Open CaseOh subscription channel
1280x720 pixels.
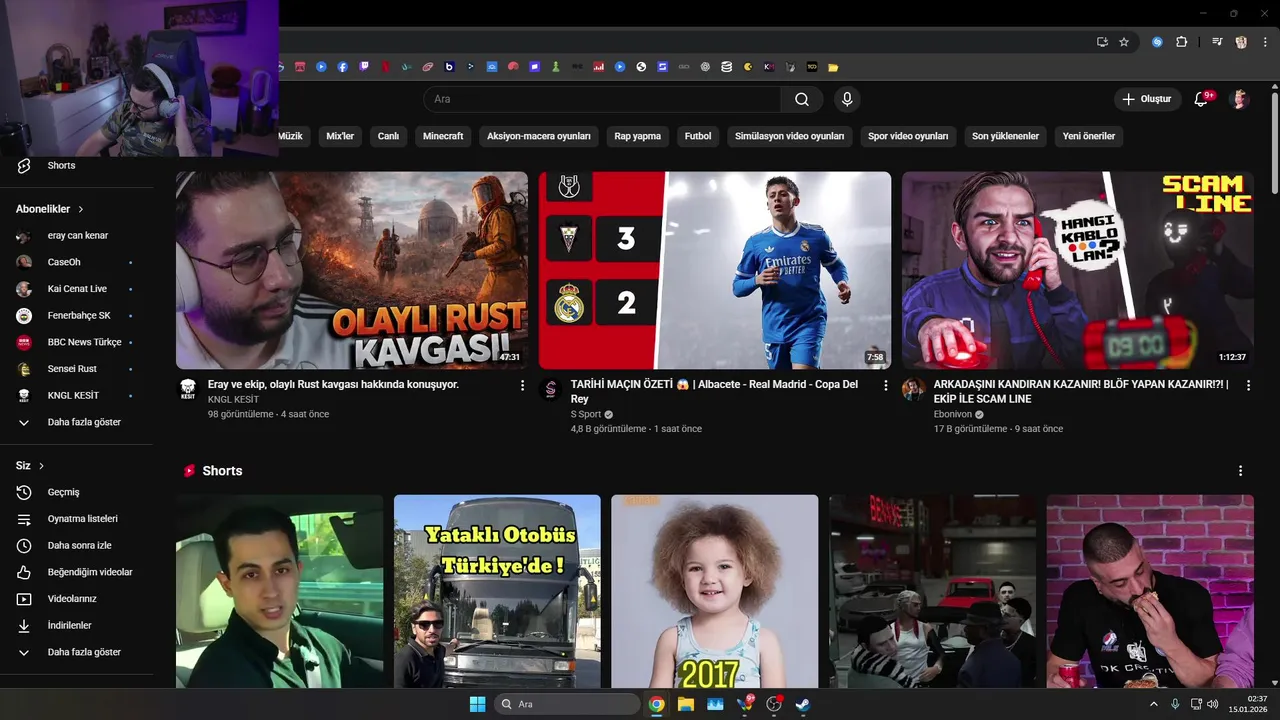click(x=77, y=262)
